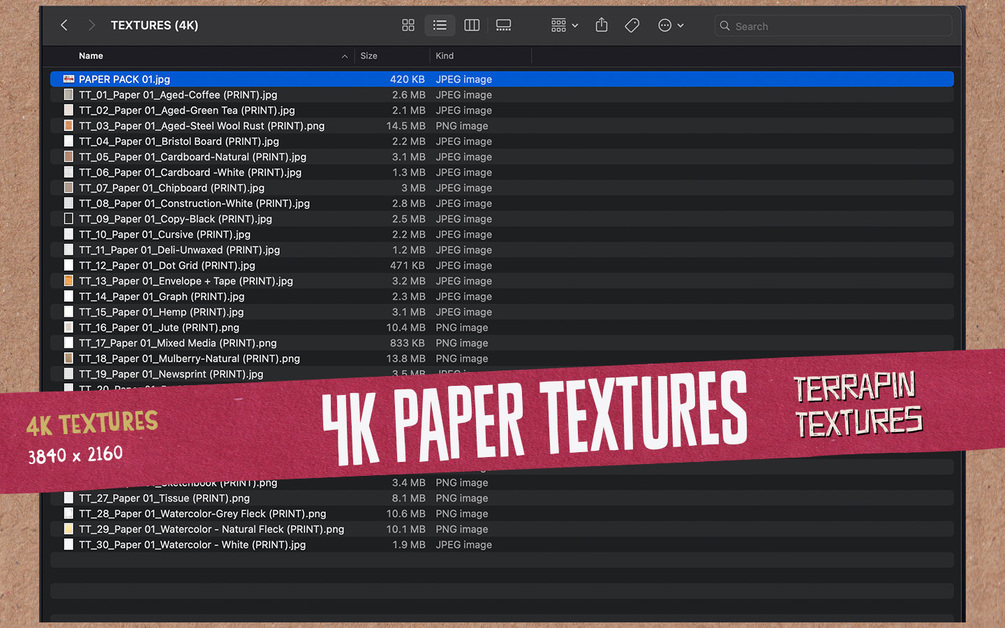1005x628 pixels.
Task: Switch to gallery view
Action: (x=504, y=25)
